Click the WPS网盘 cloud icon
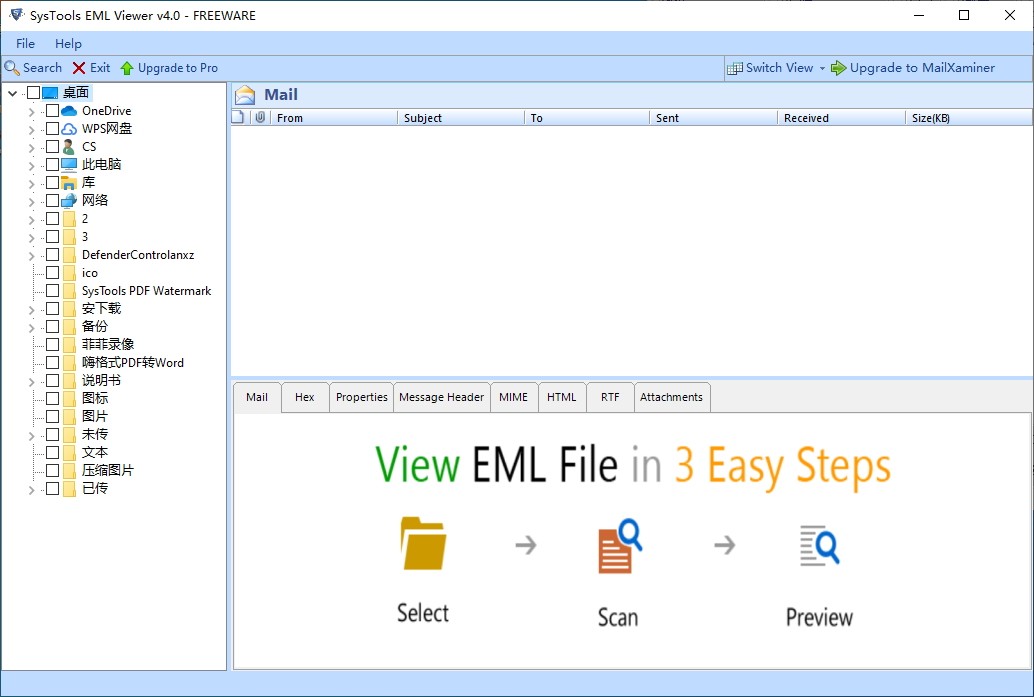The width and height of the screenshot is (1034, 697). click(x=69, y=129)
